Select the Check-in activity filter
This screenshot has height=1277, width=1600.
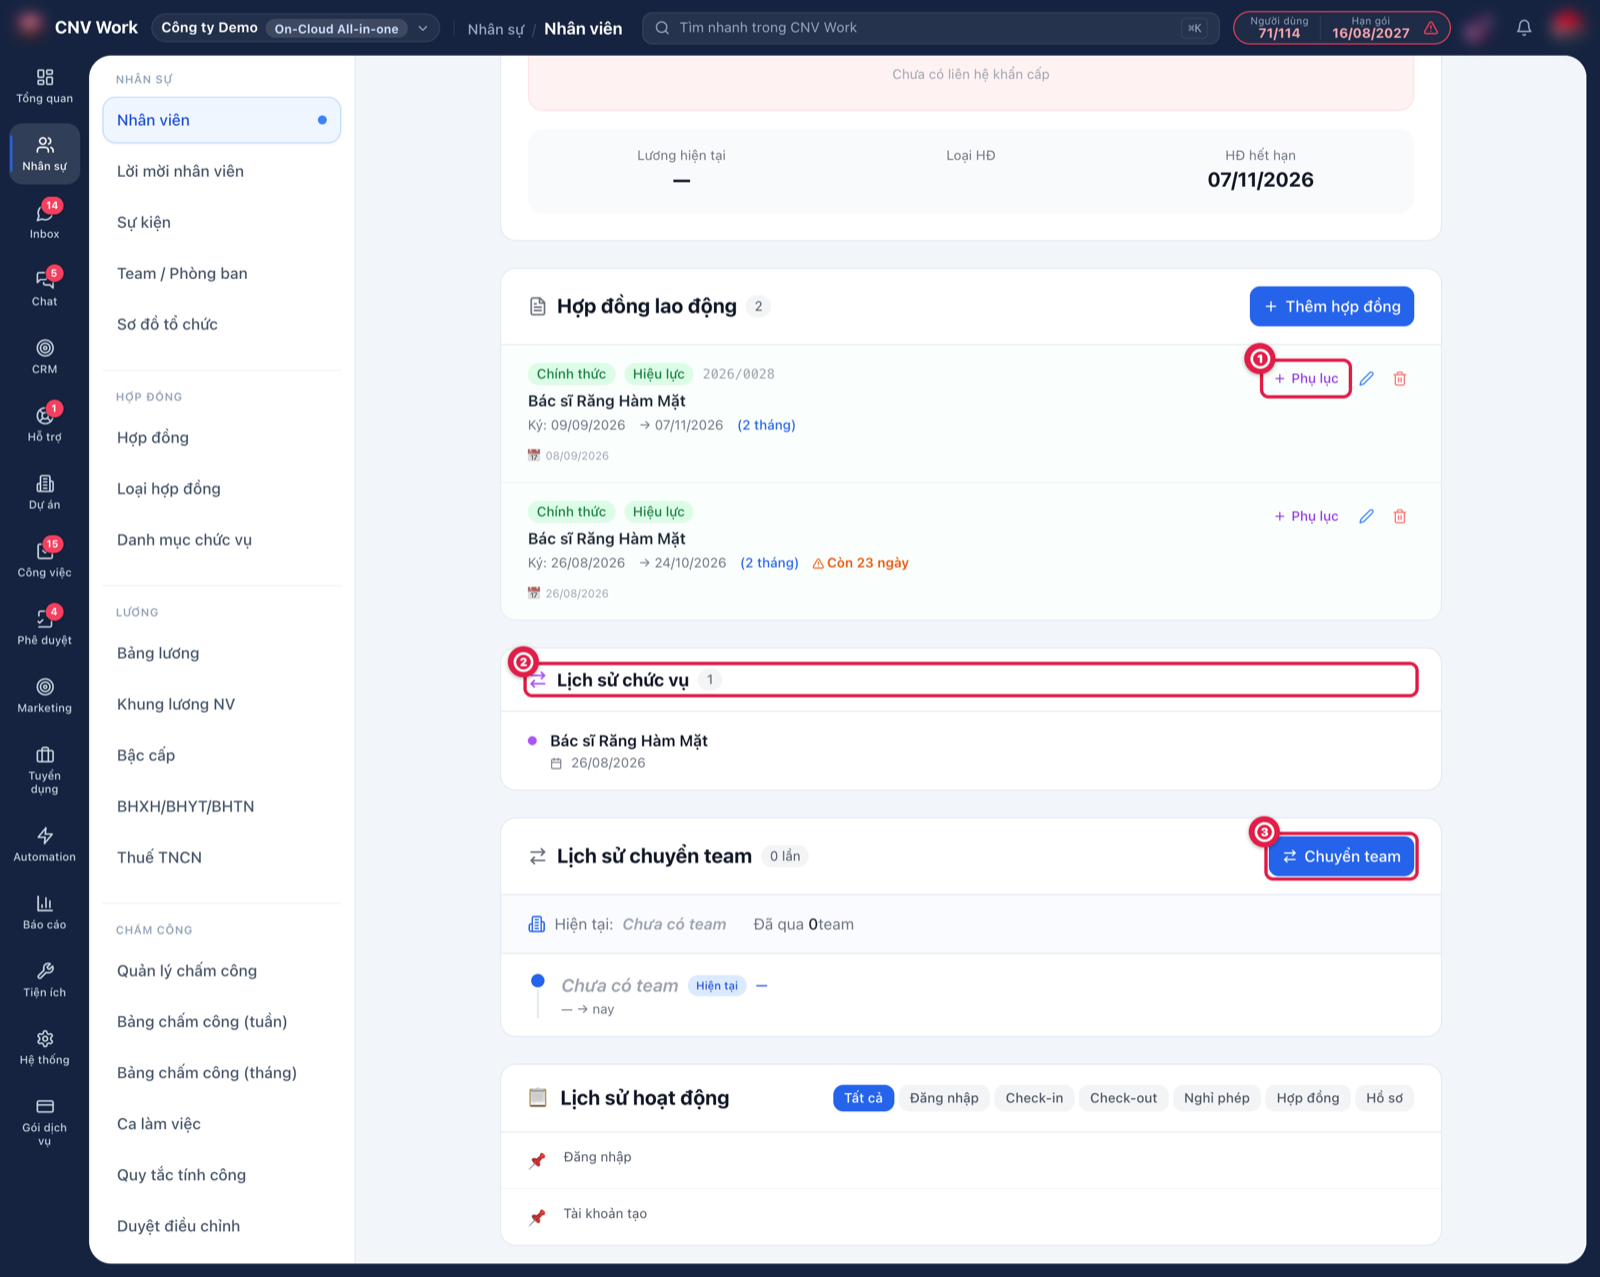(1034, 1098)
